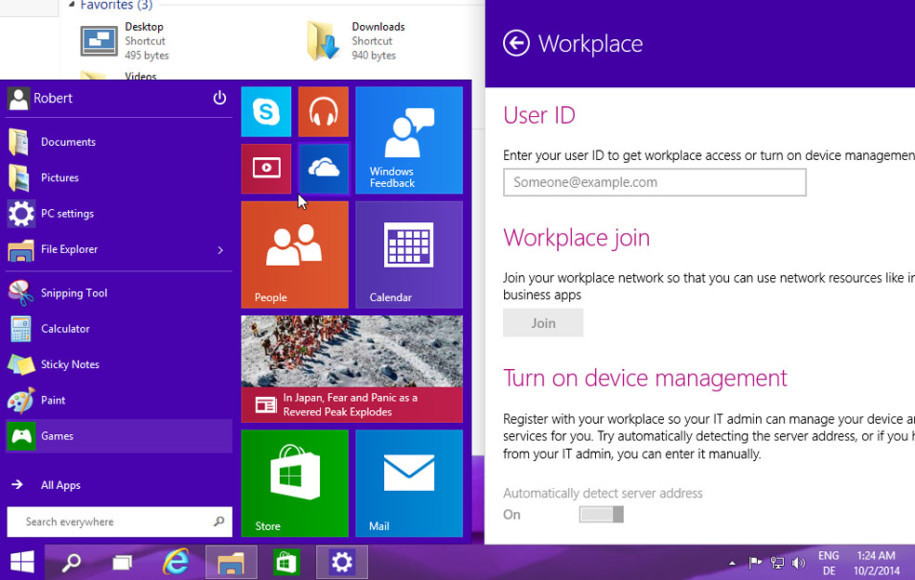The image size is (915, 580).
Task: Open Task View on the taskbar
Action: [123, 562]
